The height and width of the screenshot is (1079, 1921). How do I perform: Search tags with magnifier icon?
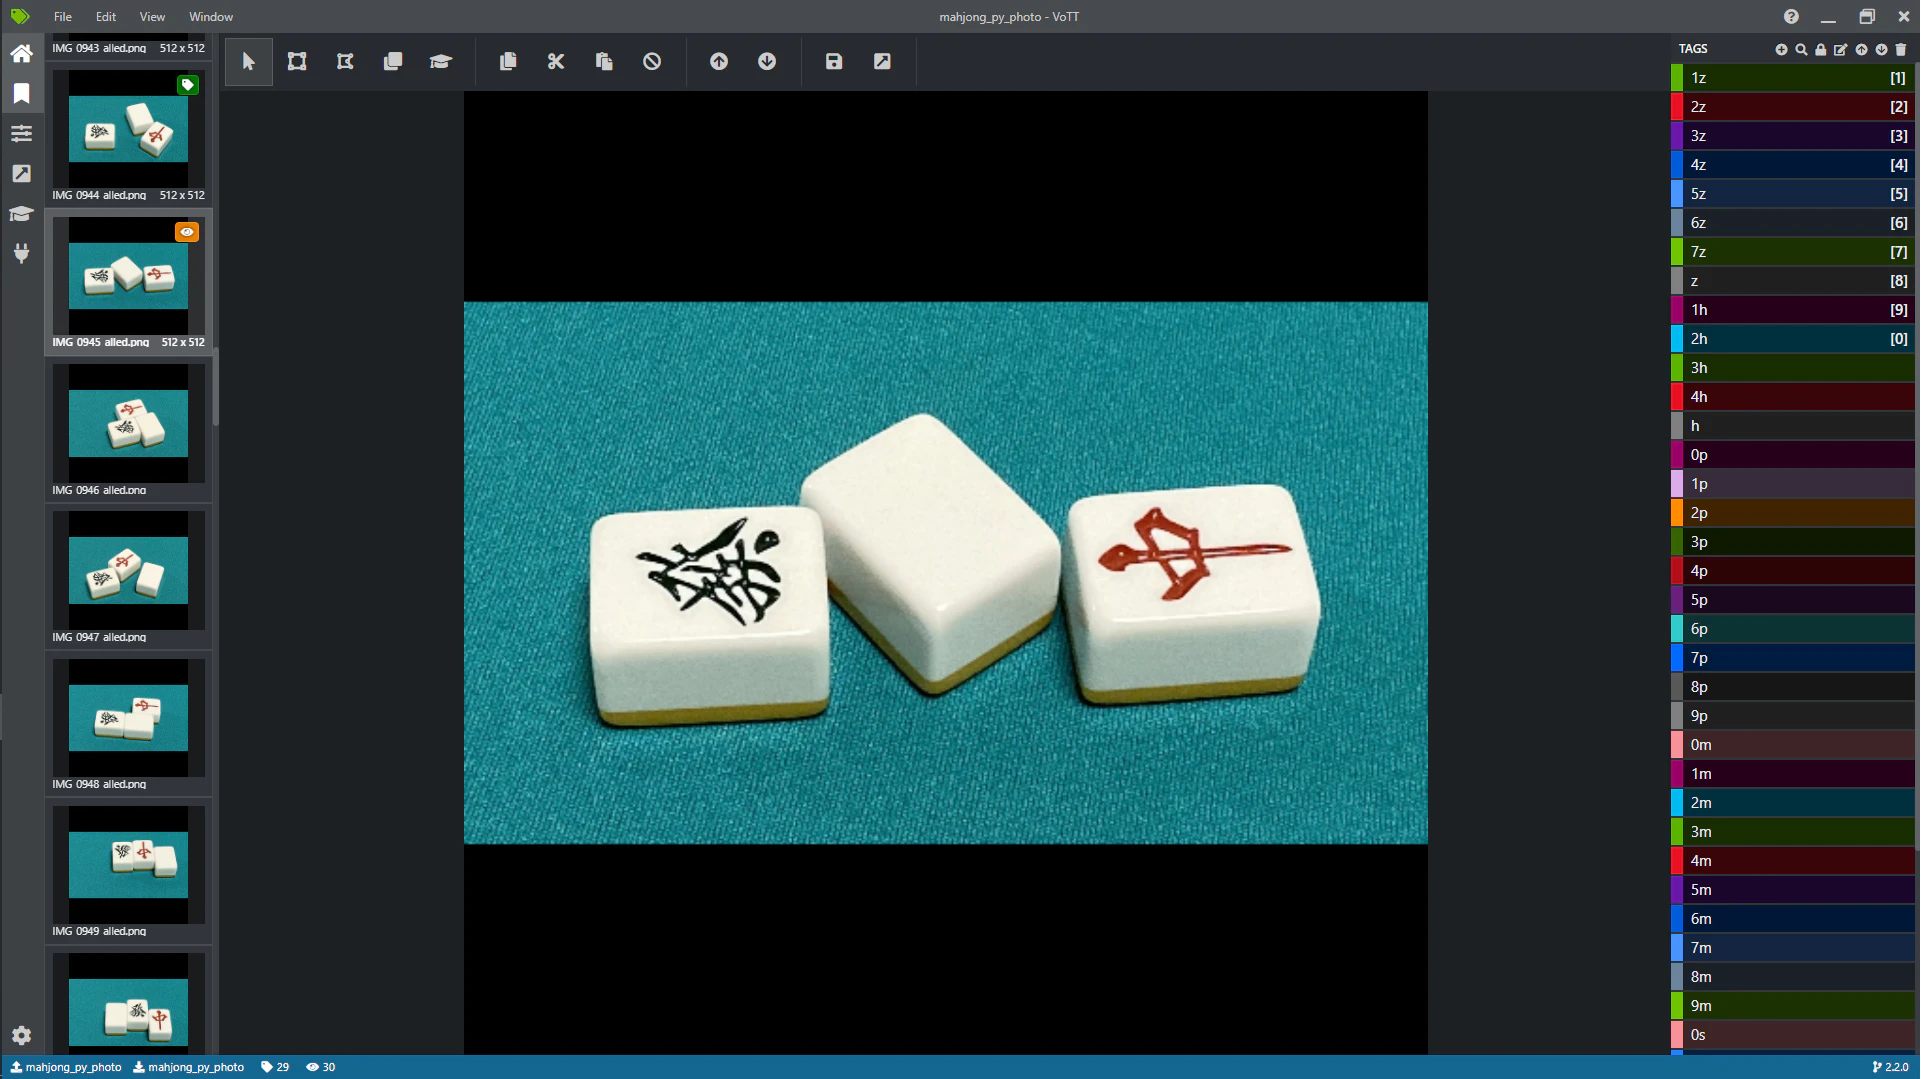tap(1801, 49)
